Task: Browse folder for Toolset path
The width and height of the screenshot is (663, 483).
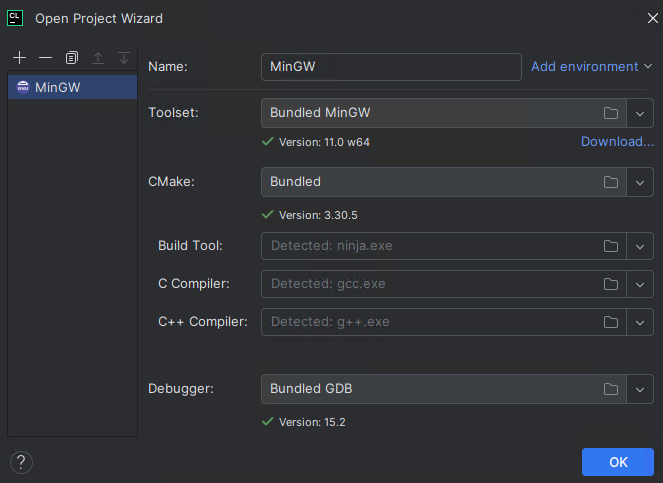Action: tap(610, 113)
